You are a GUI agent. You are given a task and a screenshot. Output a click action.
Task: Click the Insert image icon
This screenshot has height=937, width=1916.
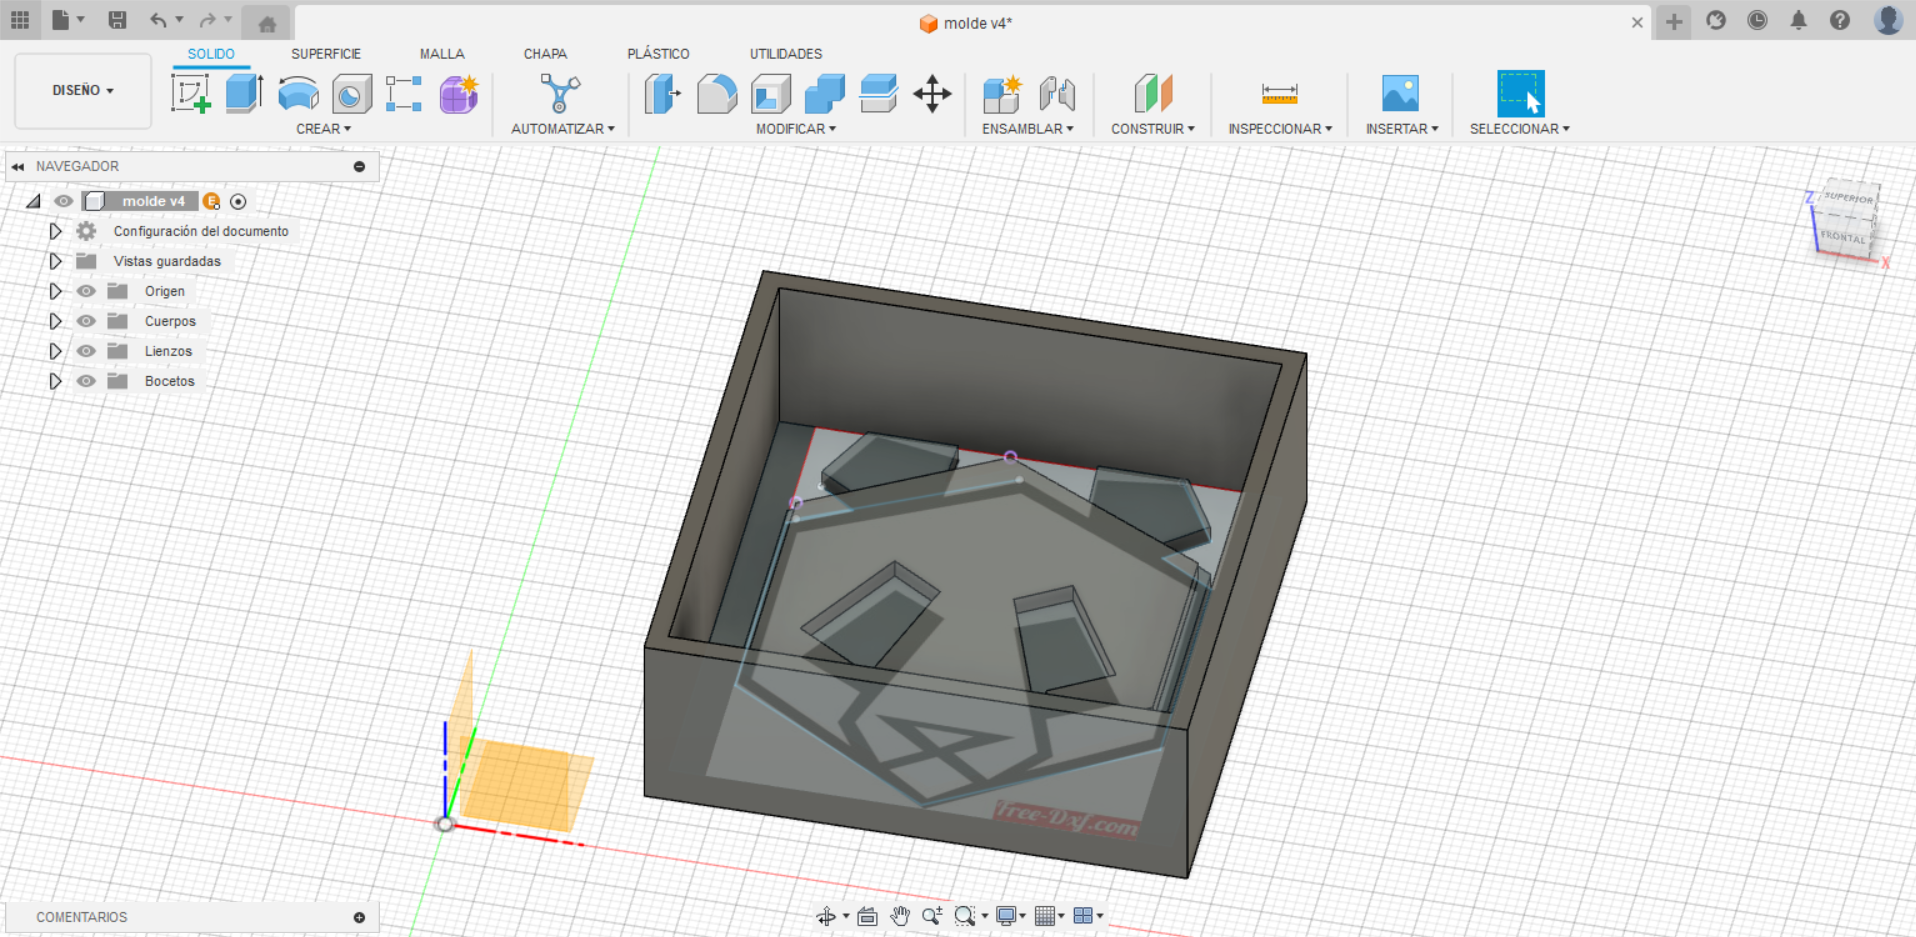click(1400, 94)
